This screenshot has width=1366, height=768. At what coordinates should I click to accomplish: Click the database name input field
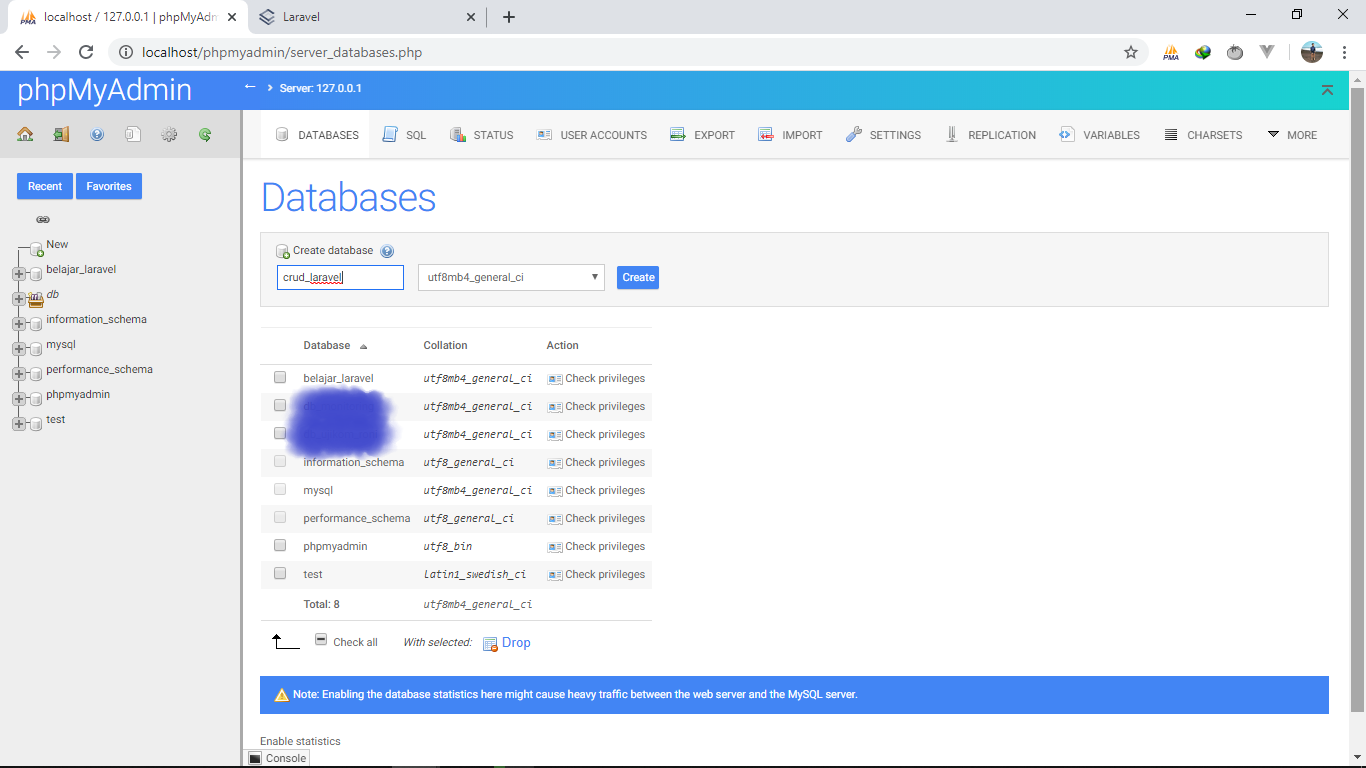pyautogui.click(x=340, y=277)
